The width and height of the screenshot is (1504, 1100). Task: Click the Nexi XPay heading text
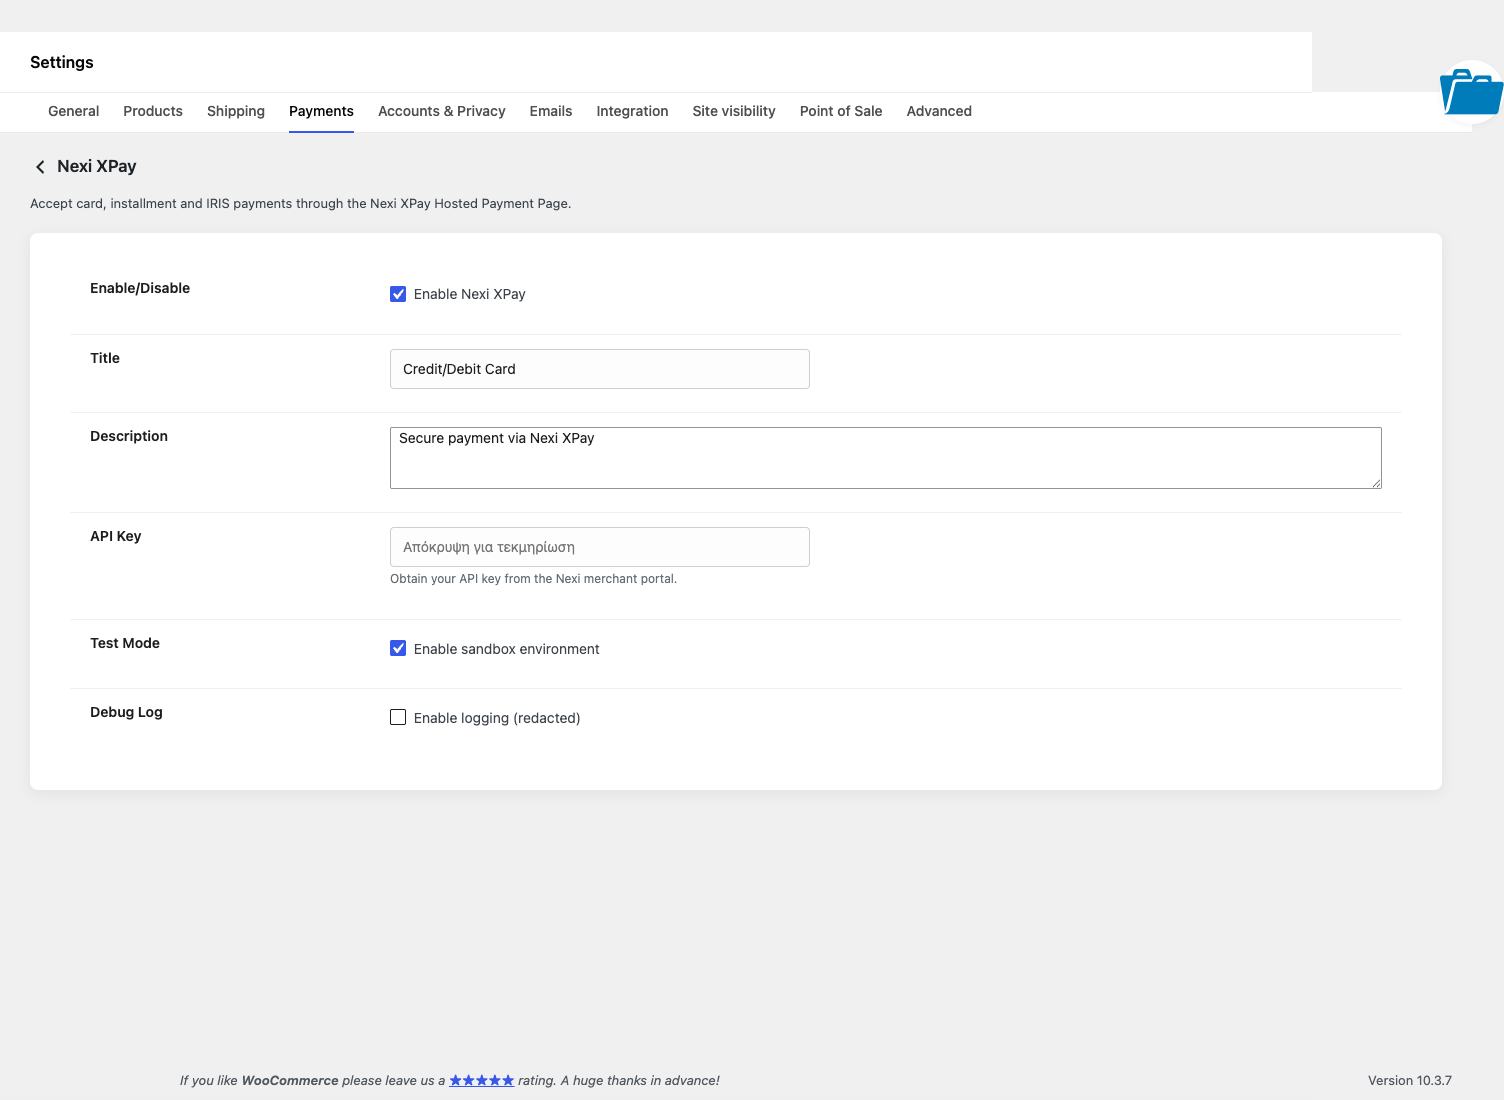(x=97, y=167)
